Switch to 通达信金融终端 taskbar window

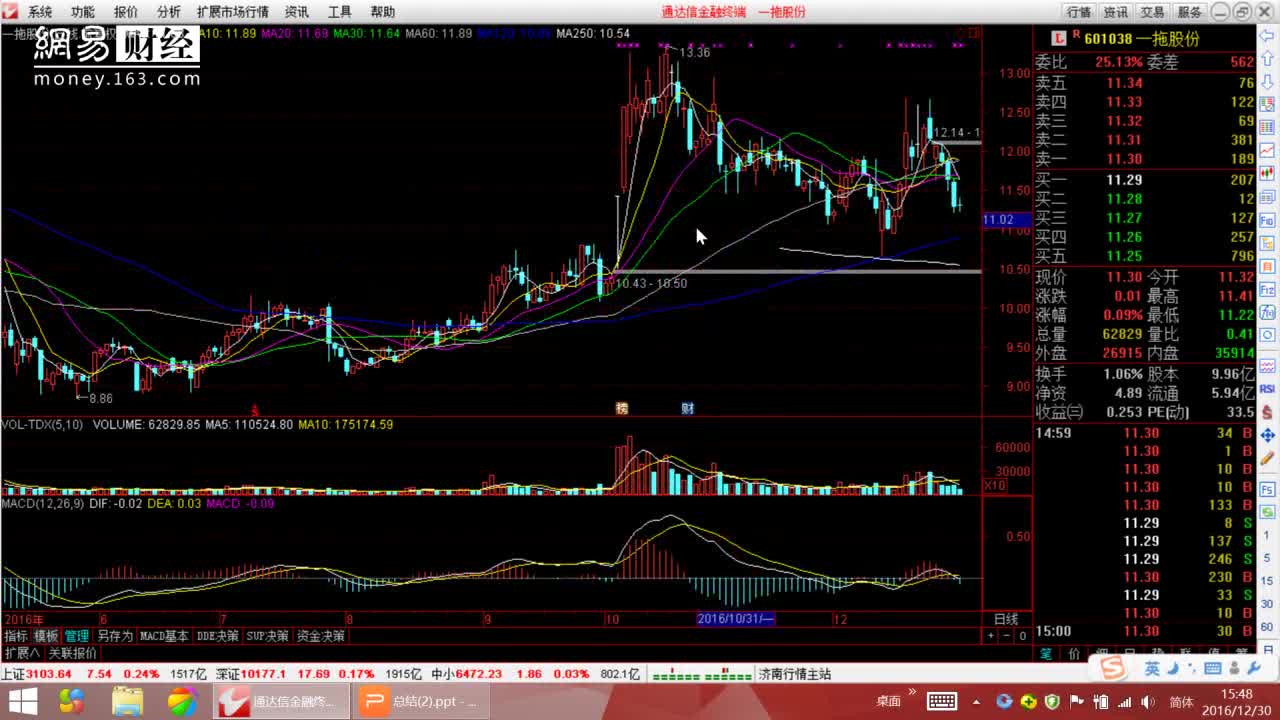tap(280, 701)
